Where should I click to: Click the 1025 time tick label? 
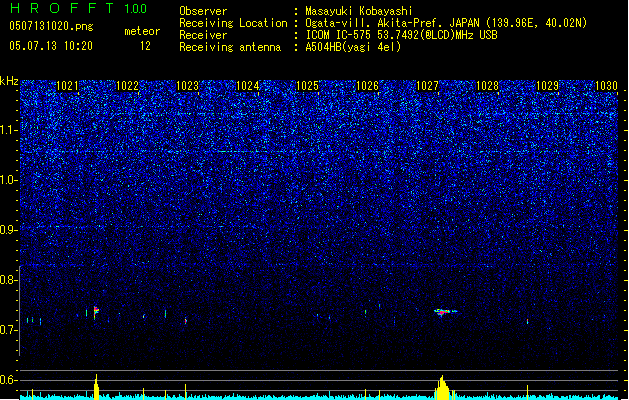pos(307,86)
